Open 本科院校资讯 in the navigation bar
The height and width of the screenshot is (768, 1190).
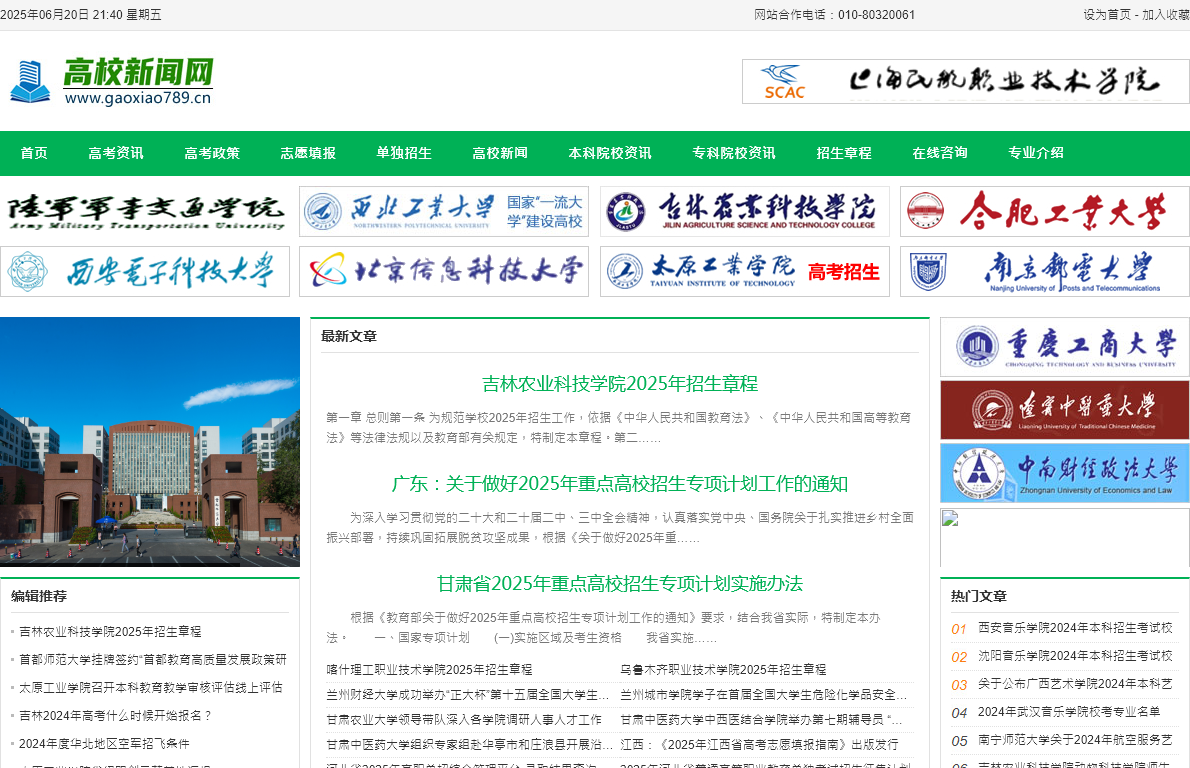[610, 153]
